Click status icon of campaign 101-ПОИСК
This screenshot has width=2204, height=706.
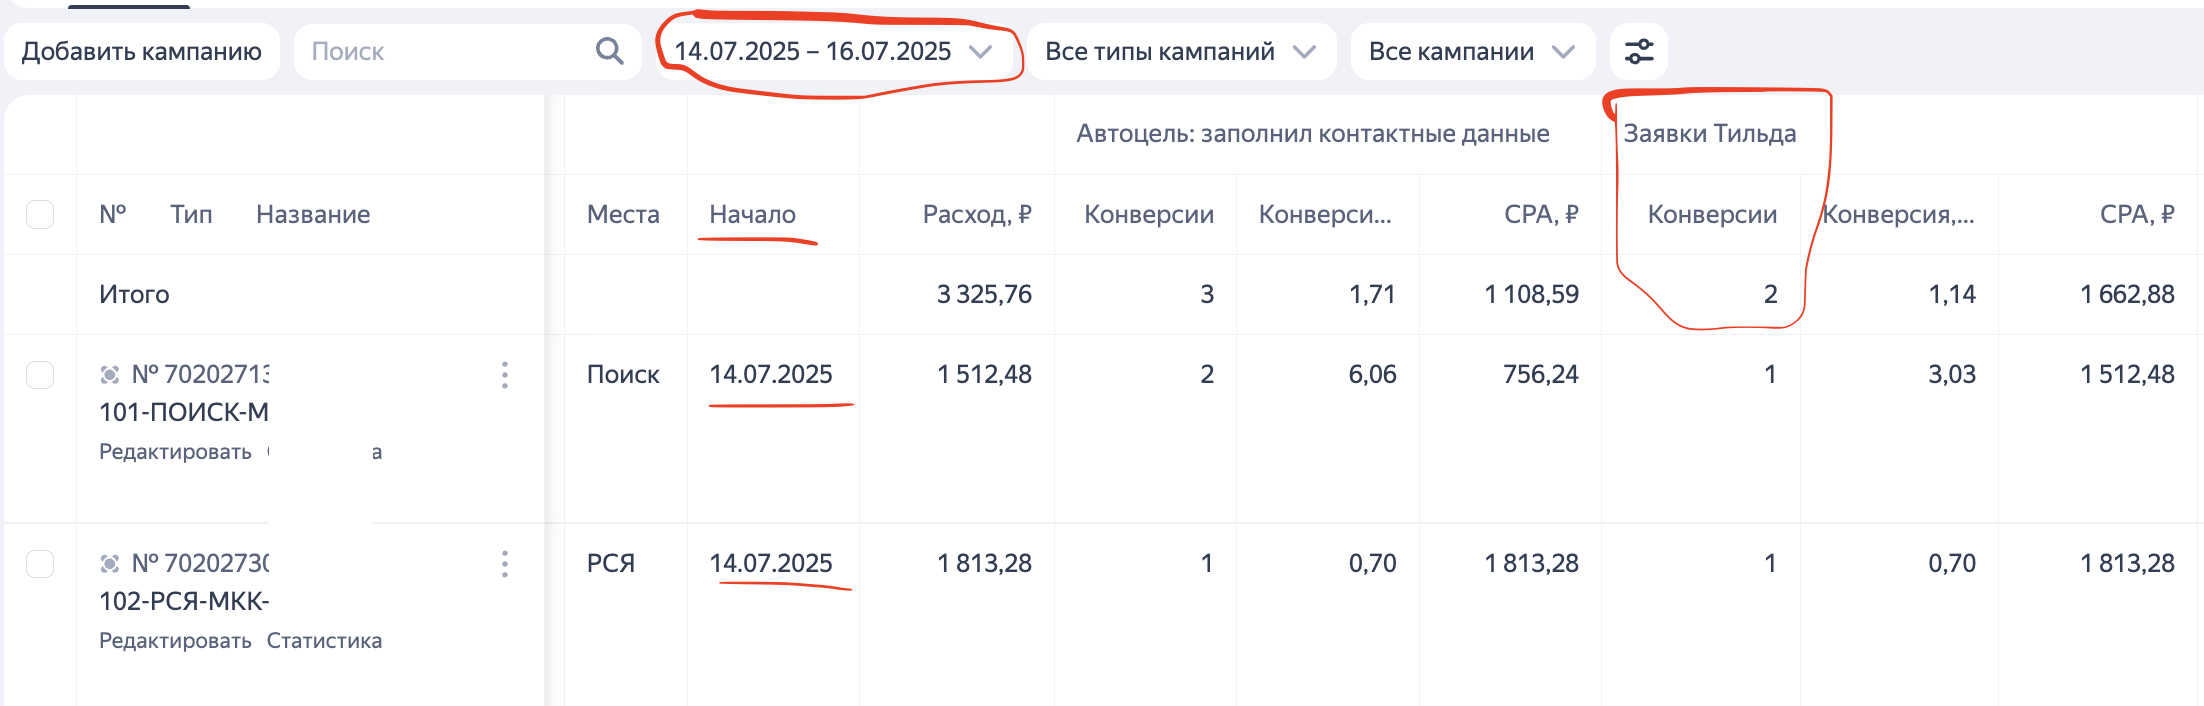click(110, 375)
